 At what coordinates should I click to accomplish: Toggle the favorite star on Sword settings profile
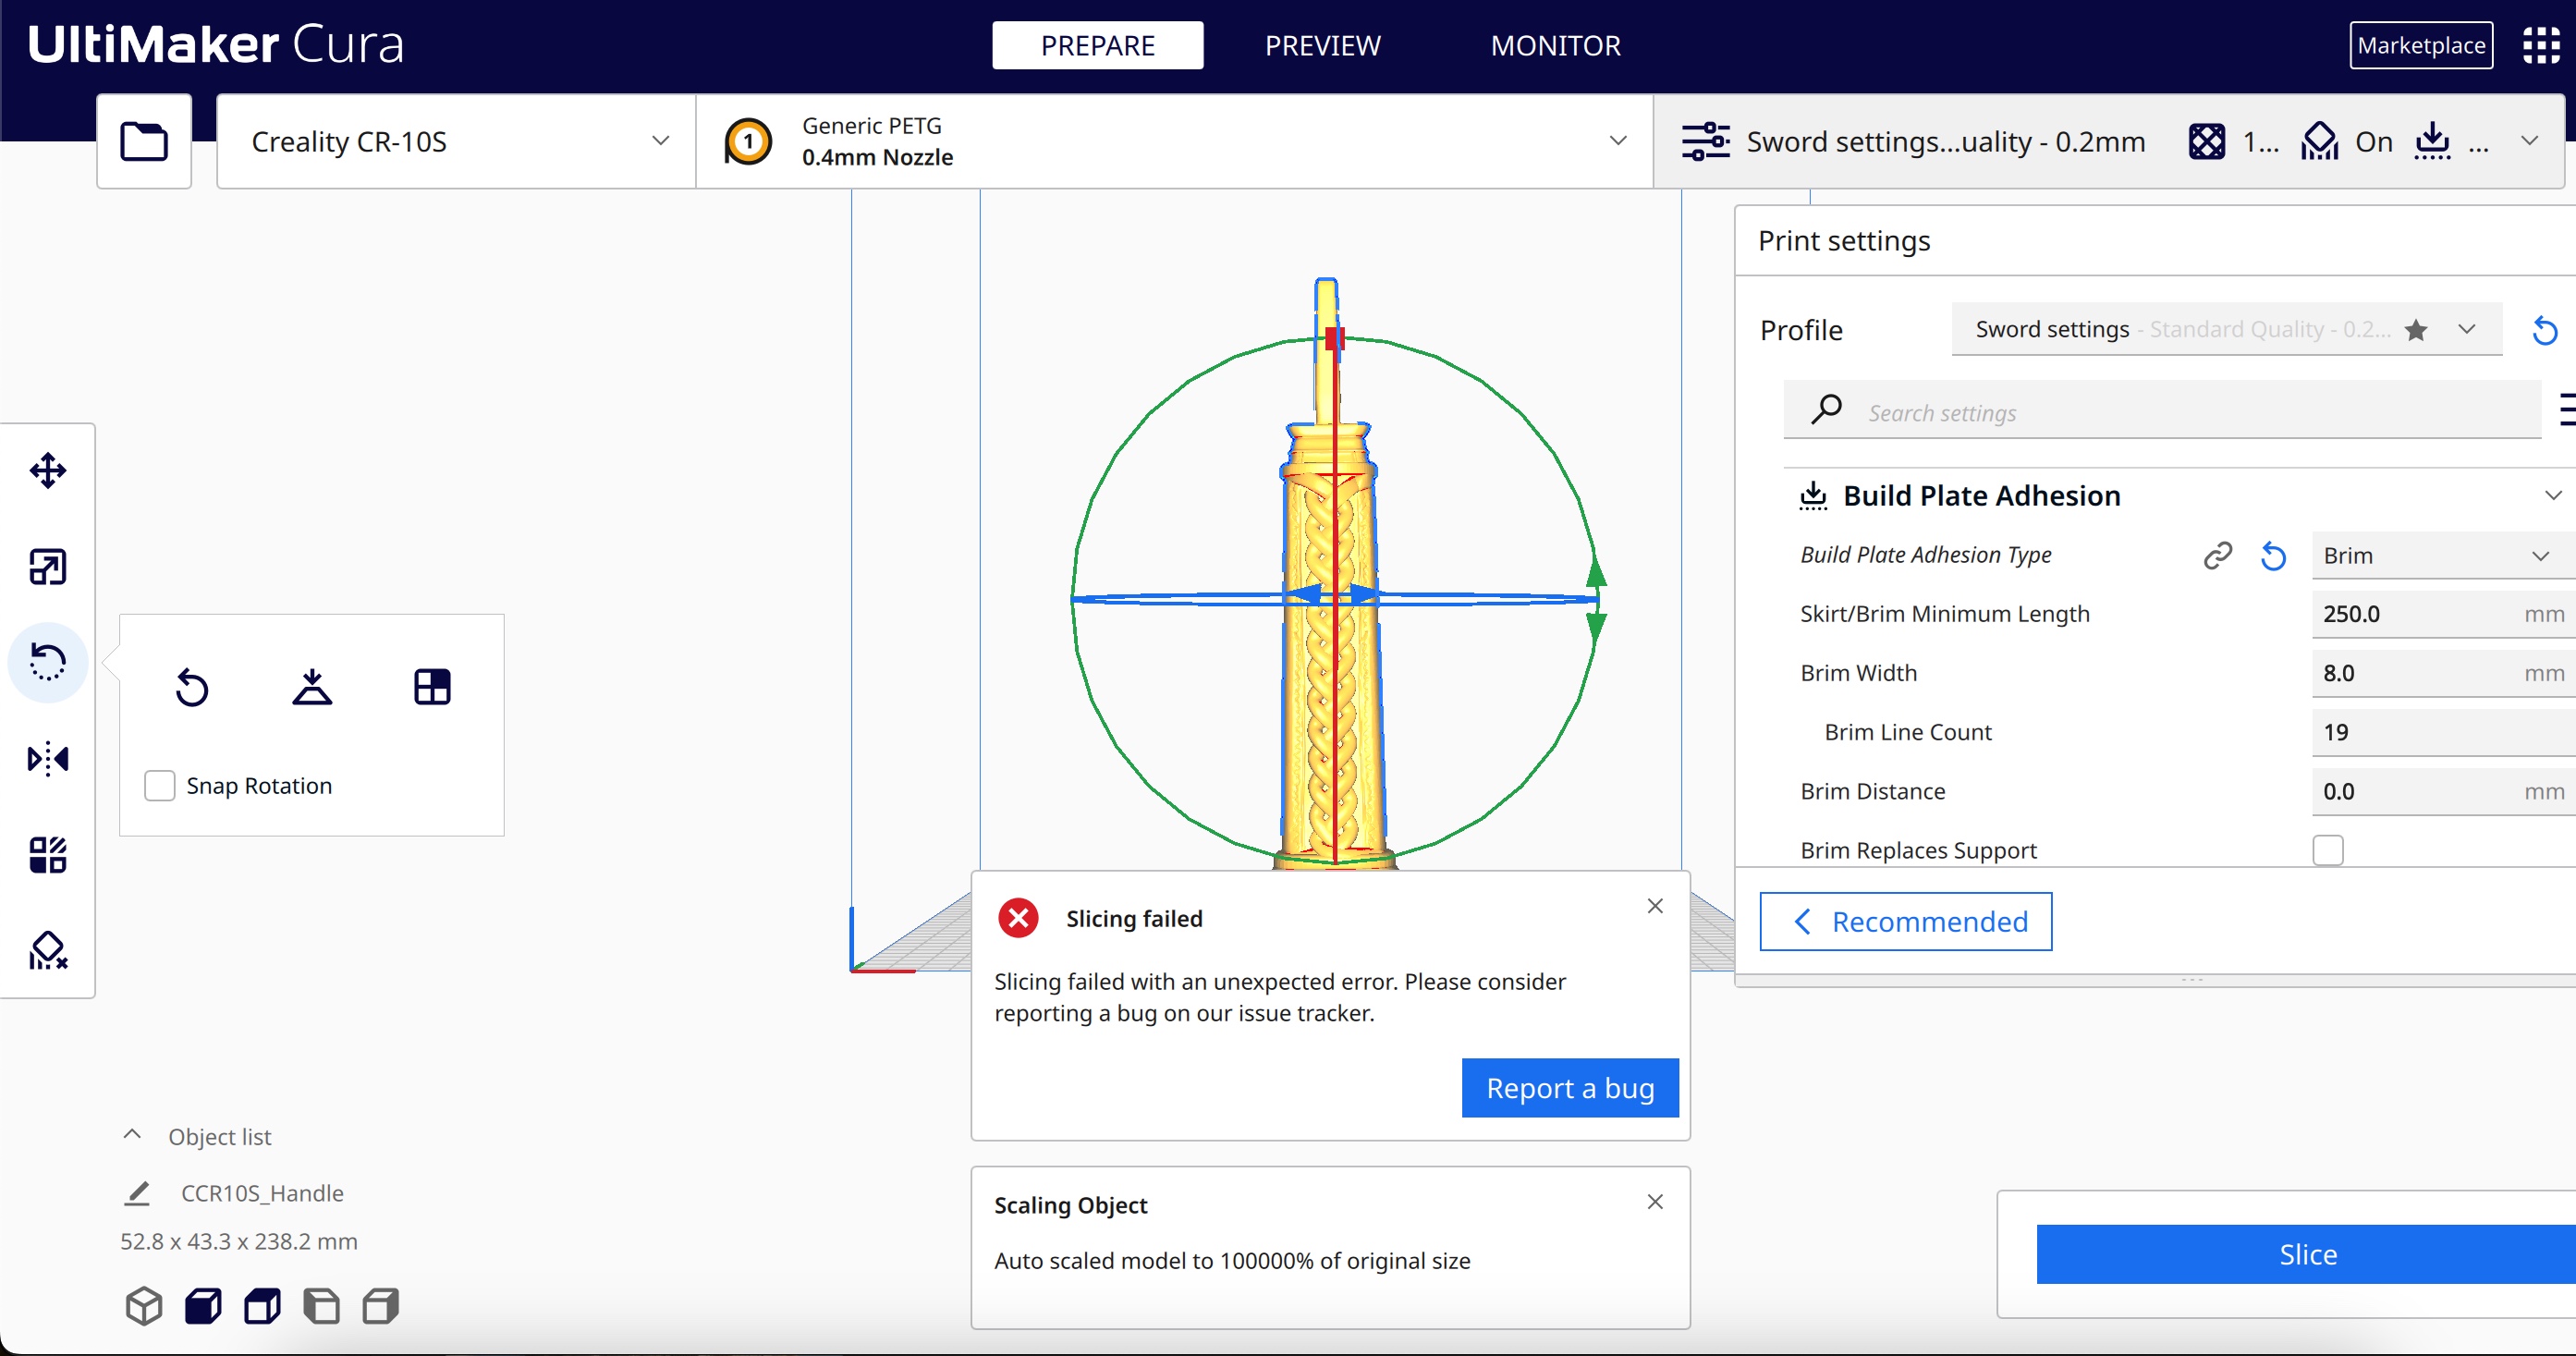click(2417, 329)
